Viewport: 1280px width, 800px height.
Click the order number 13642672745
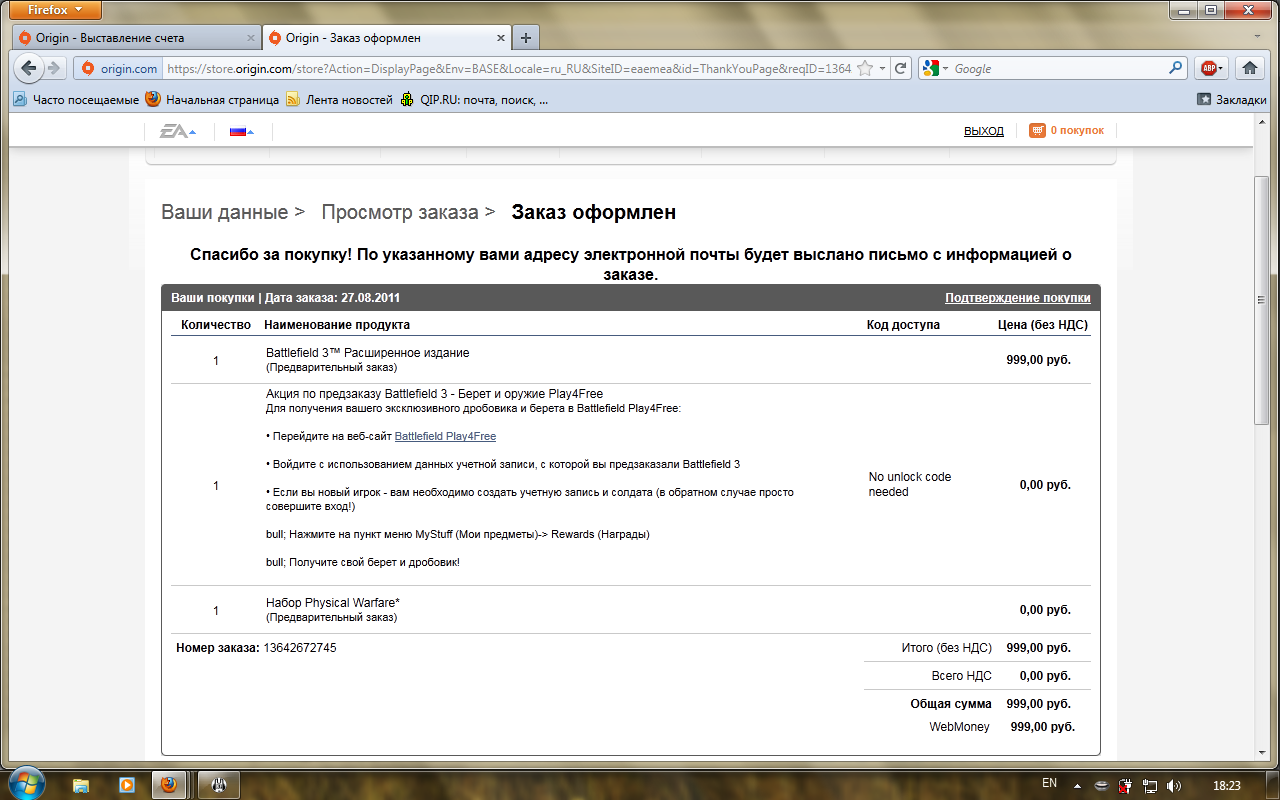pyautogui.click(x=300, y=648)
